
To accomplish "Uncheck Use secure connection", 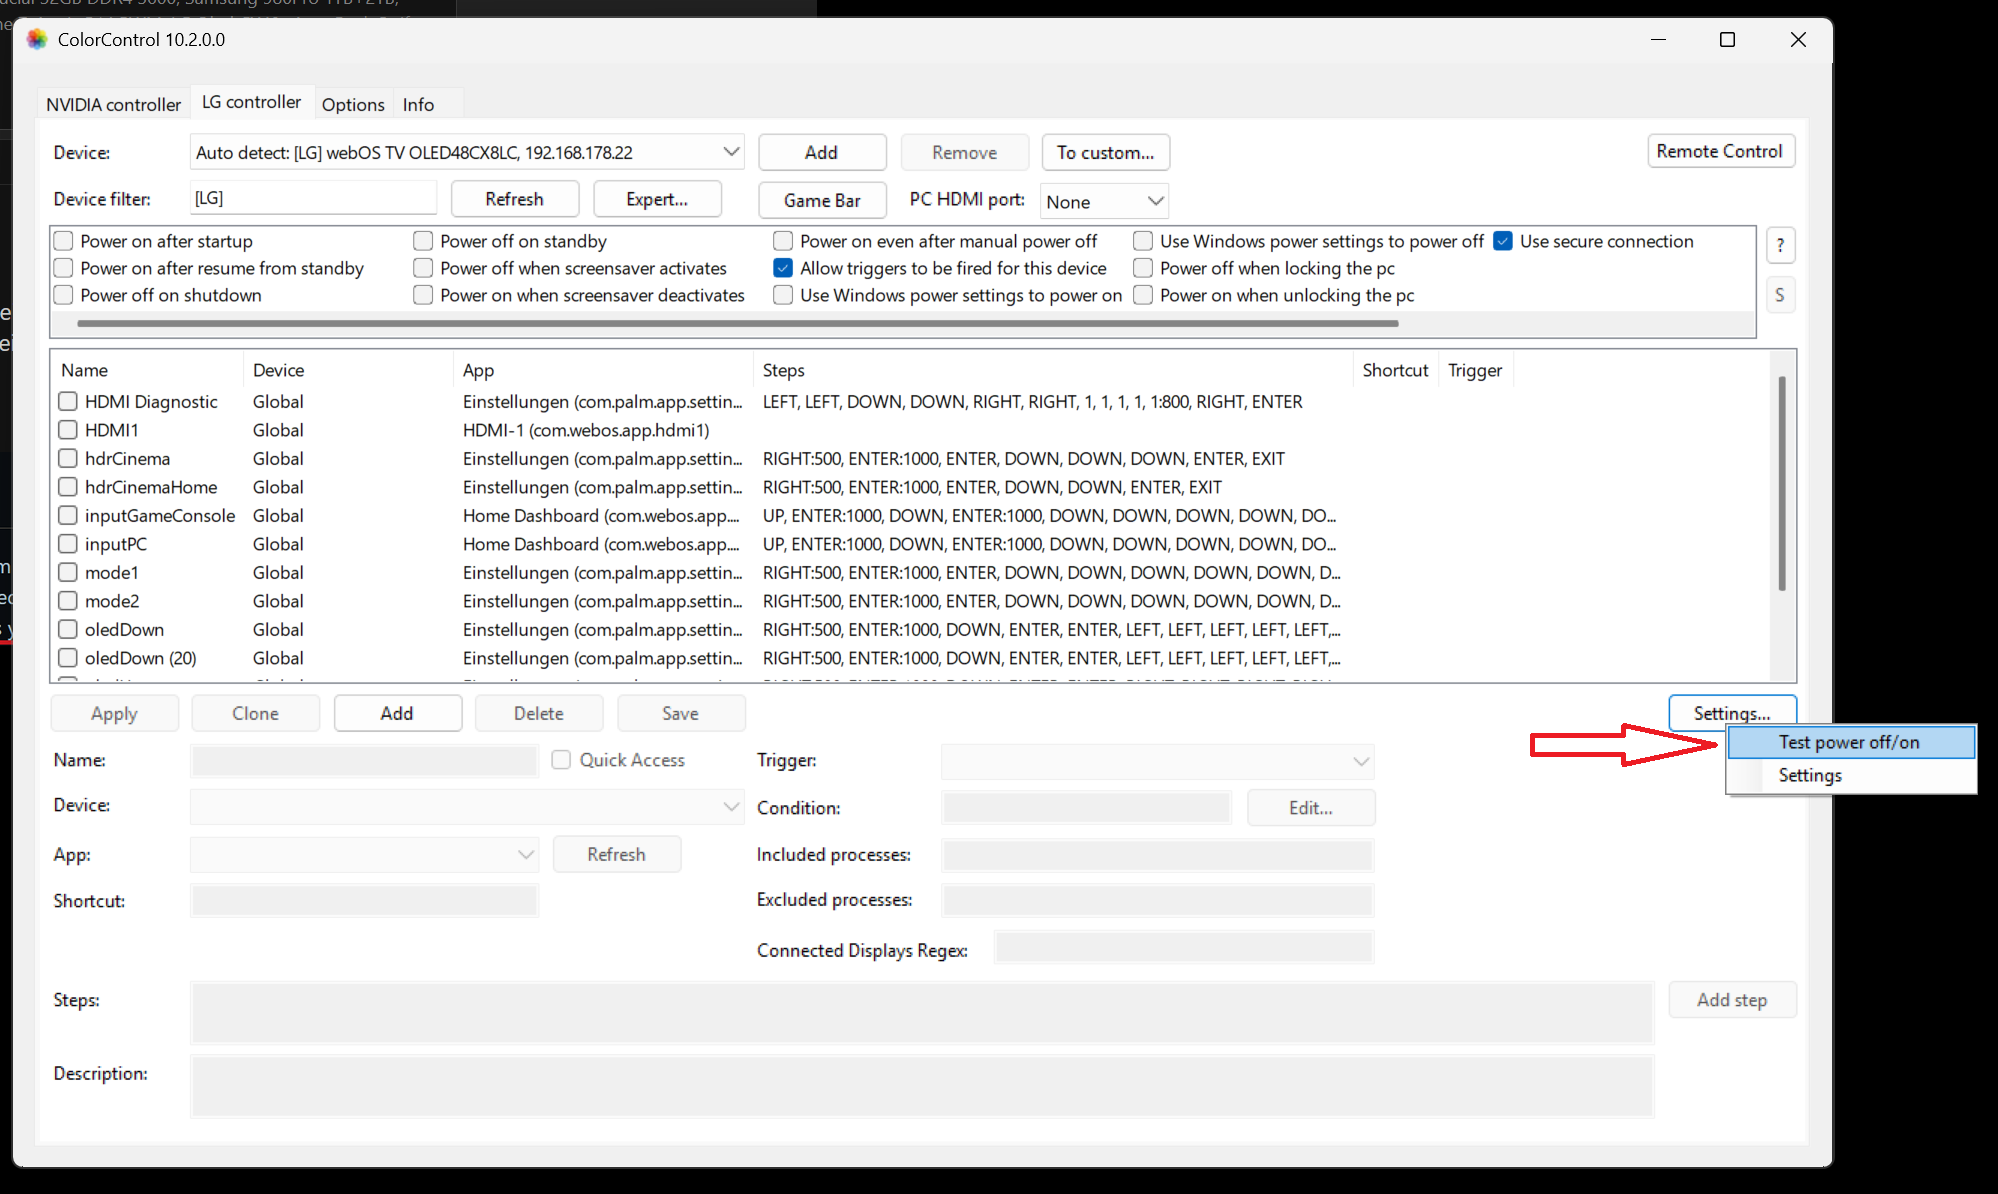I will pos(1503,241).
